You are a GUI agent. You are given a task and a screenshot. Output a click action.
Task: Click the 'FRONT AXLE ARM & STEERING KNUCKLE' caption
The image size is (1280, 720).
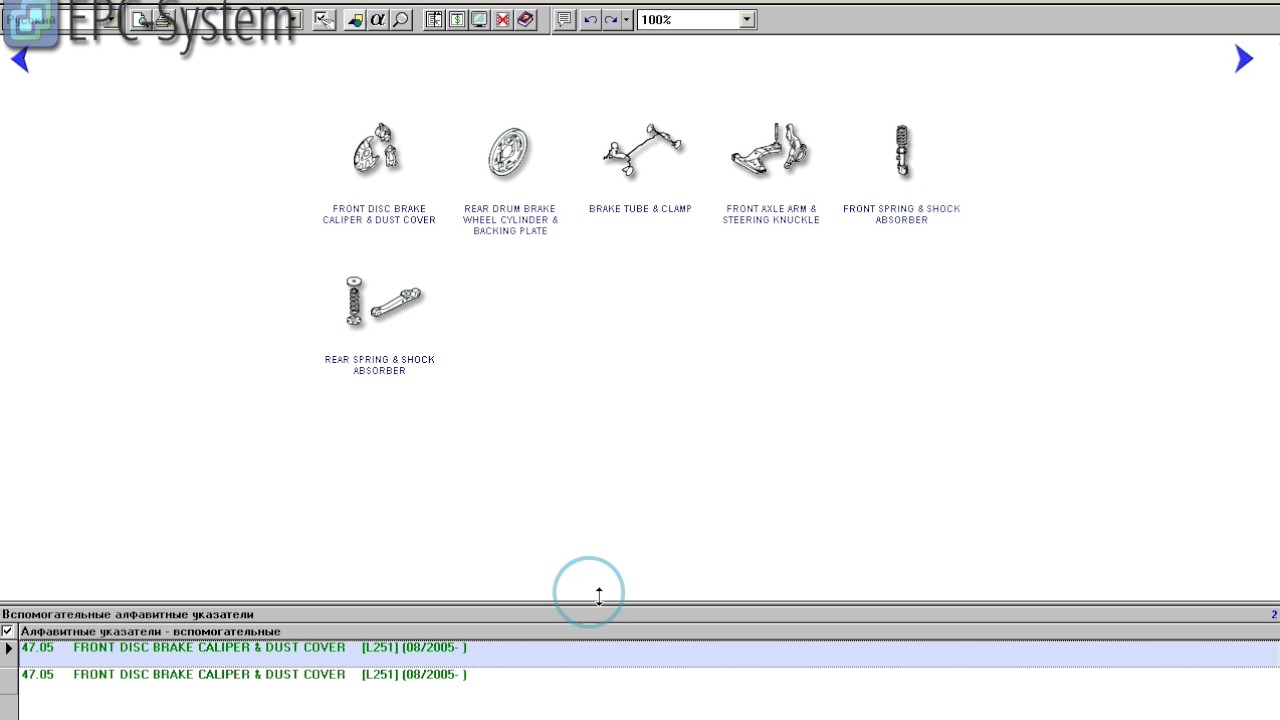tap(771, 215)
